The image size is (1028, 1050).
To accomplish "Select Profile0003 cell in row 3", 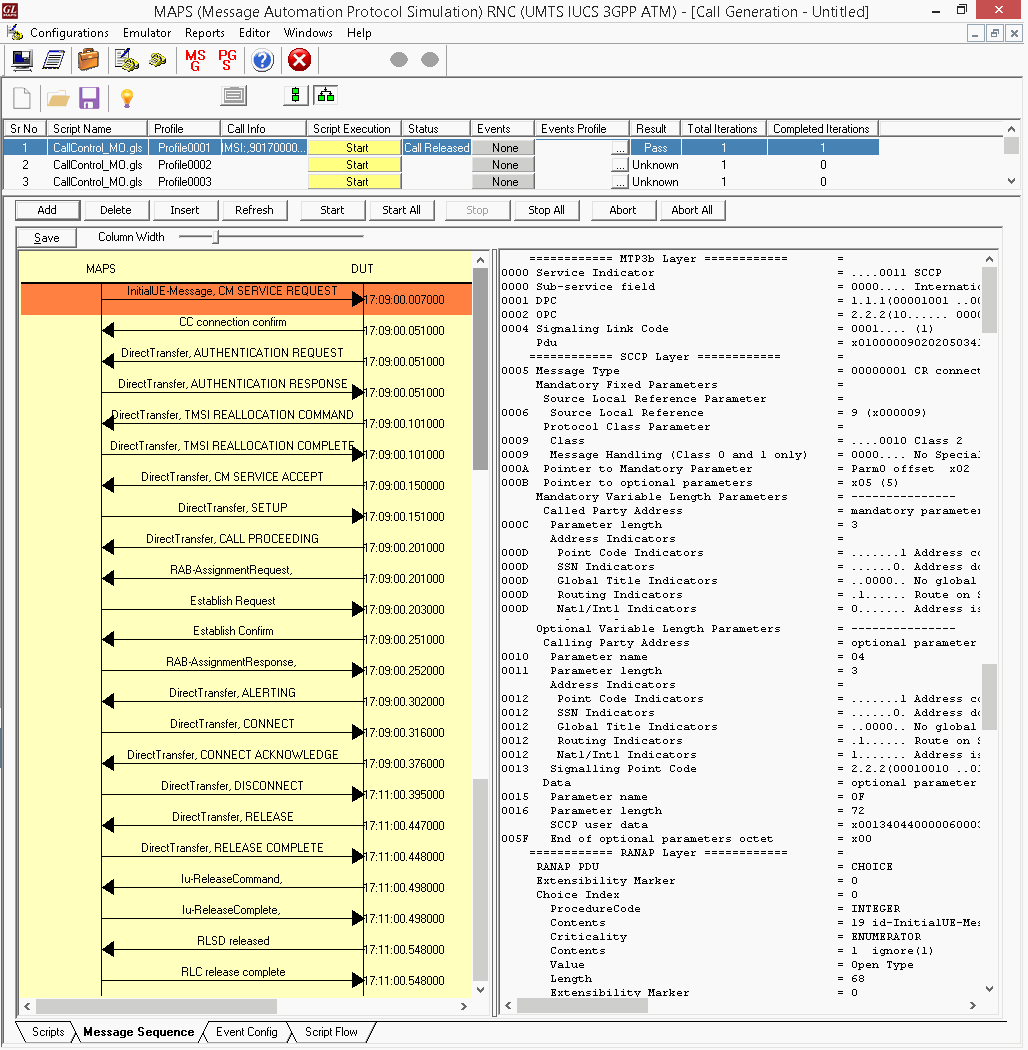I will 185,181.
